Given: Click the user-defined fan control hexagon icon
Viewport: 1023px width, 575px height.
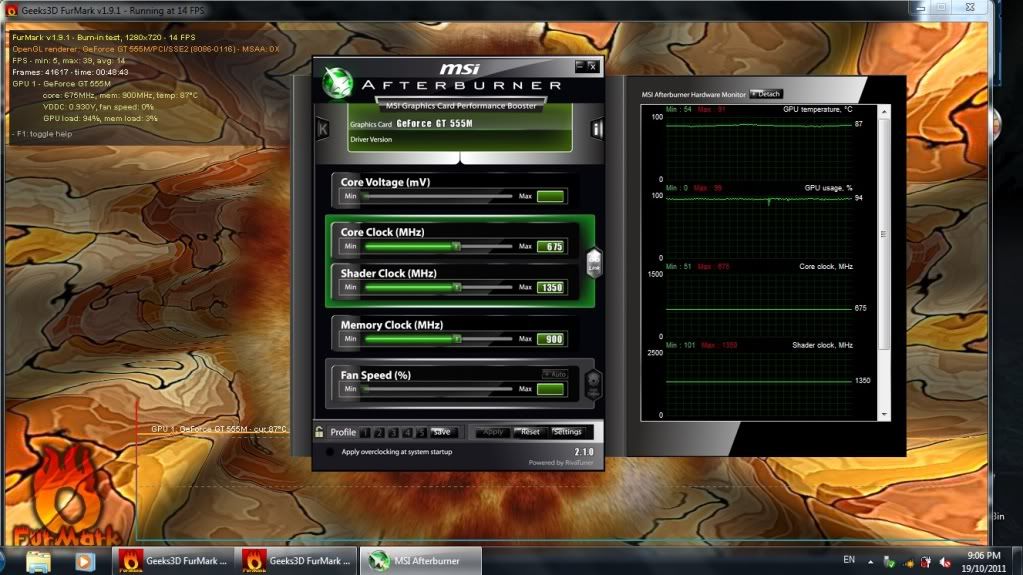Looking at the screenshot, I should coord(593,381).
